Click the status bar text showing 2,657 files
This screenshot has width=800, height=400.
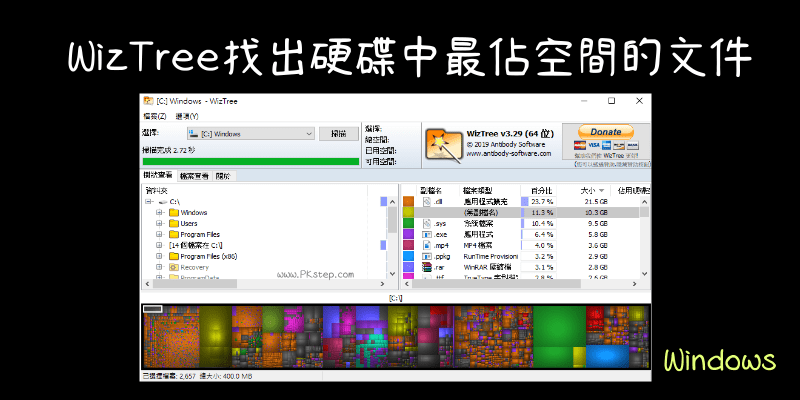196,376
